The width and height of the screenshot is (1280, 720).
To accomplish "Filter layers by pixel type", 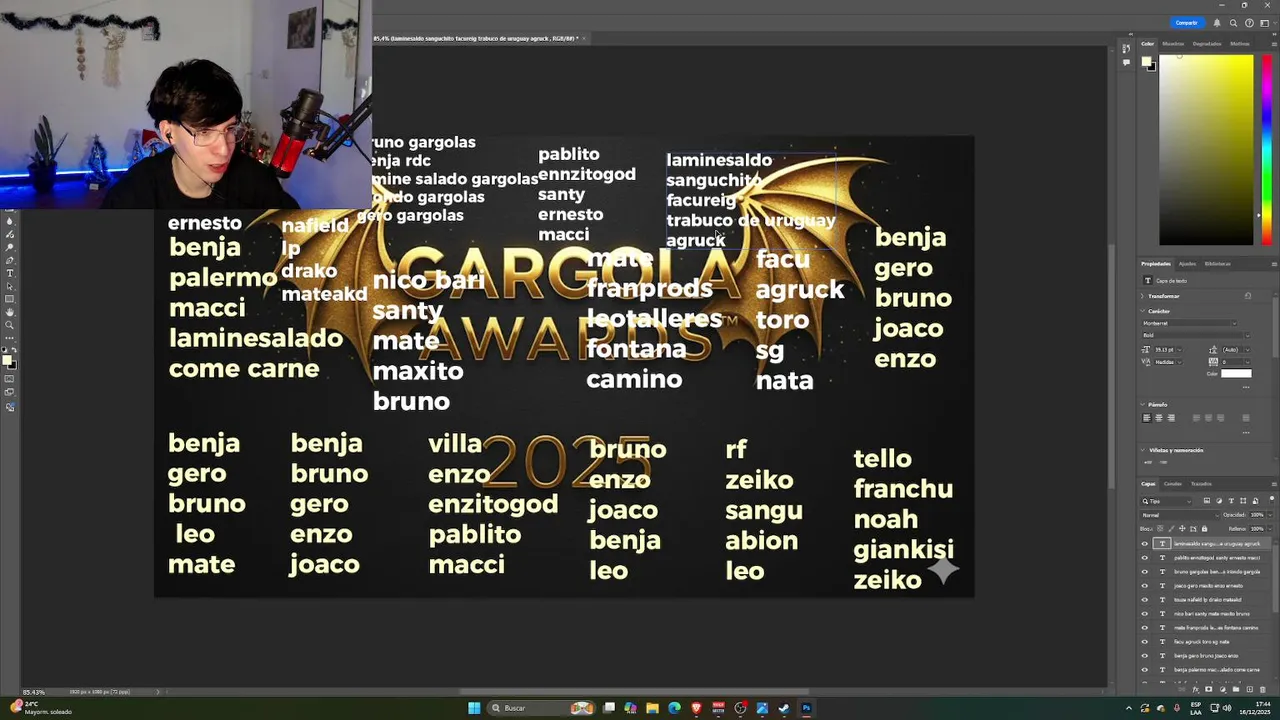I will (1207, 501).
